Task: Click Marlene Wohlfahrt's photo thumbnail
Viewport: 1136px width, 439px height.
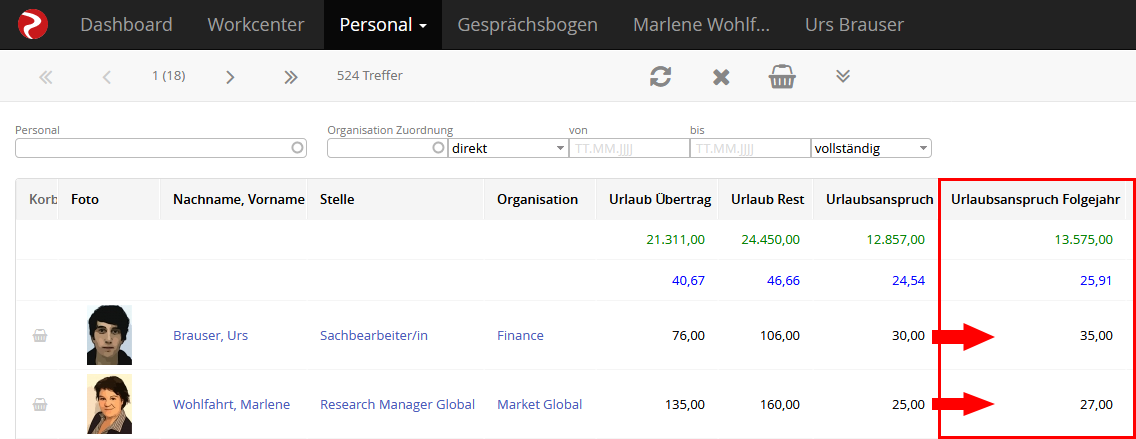Action: coord(109,404)
